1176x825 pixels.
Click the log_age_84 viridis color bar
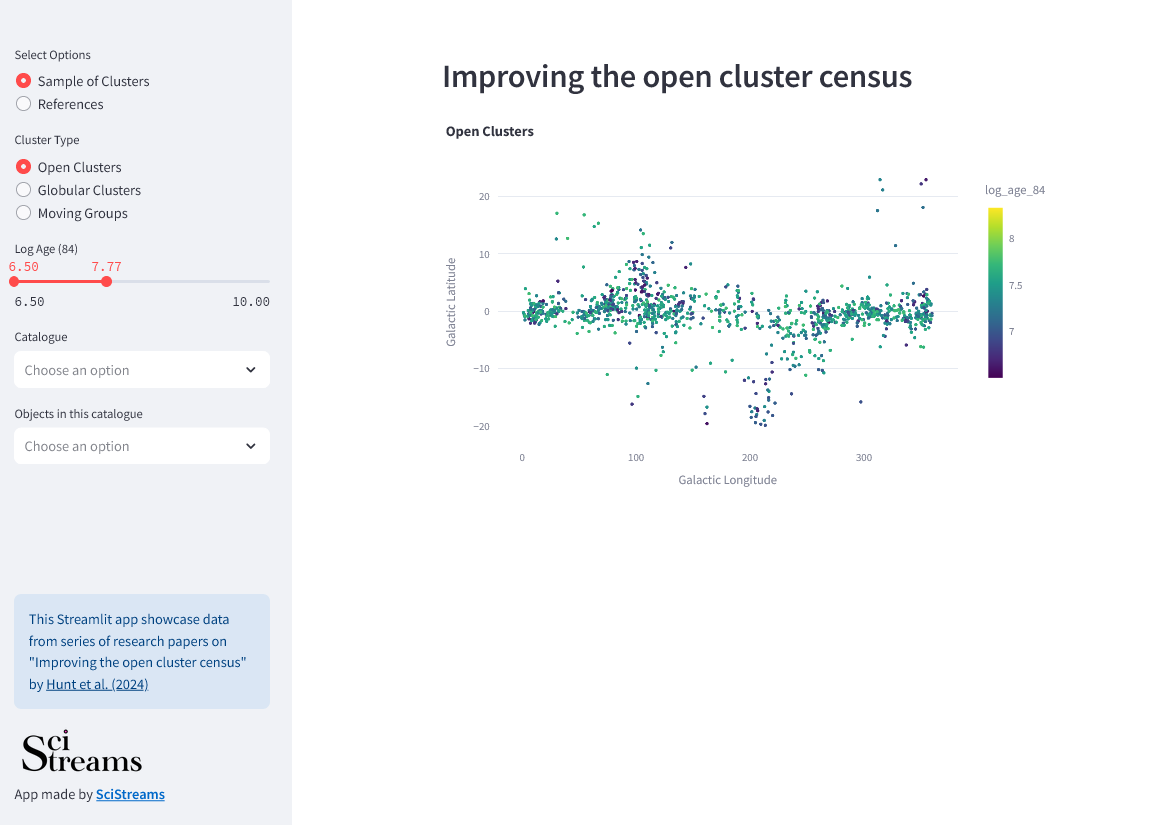995,292
